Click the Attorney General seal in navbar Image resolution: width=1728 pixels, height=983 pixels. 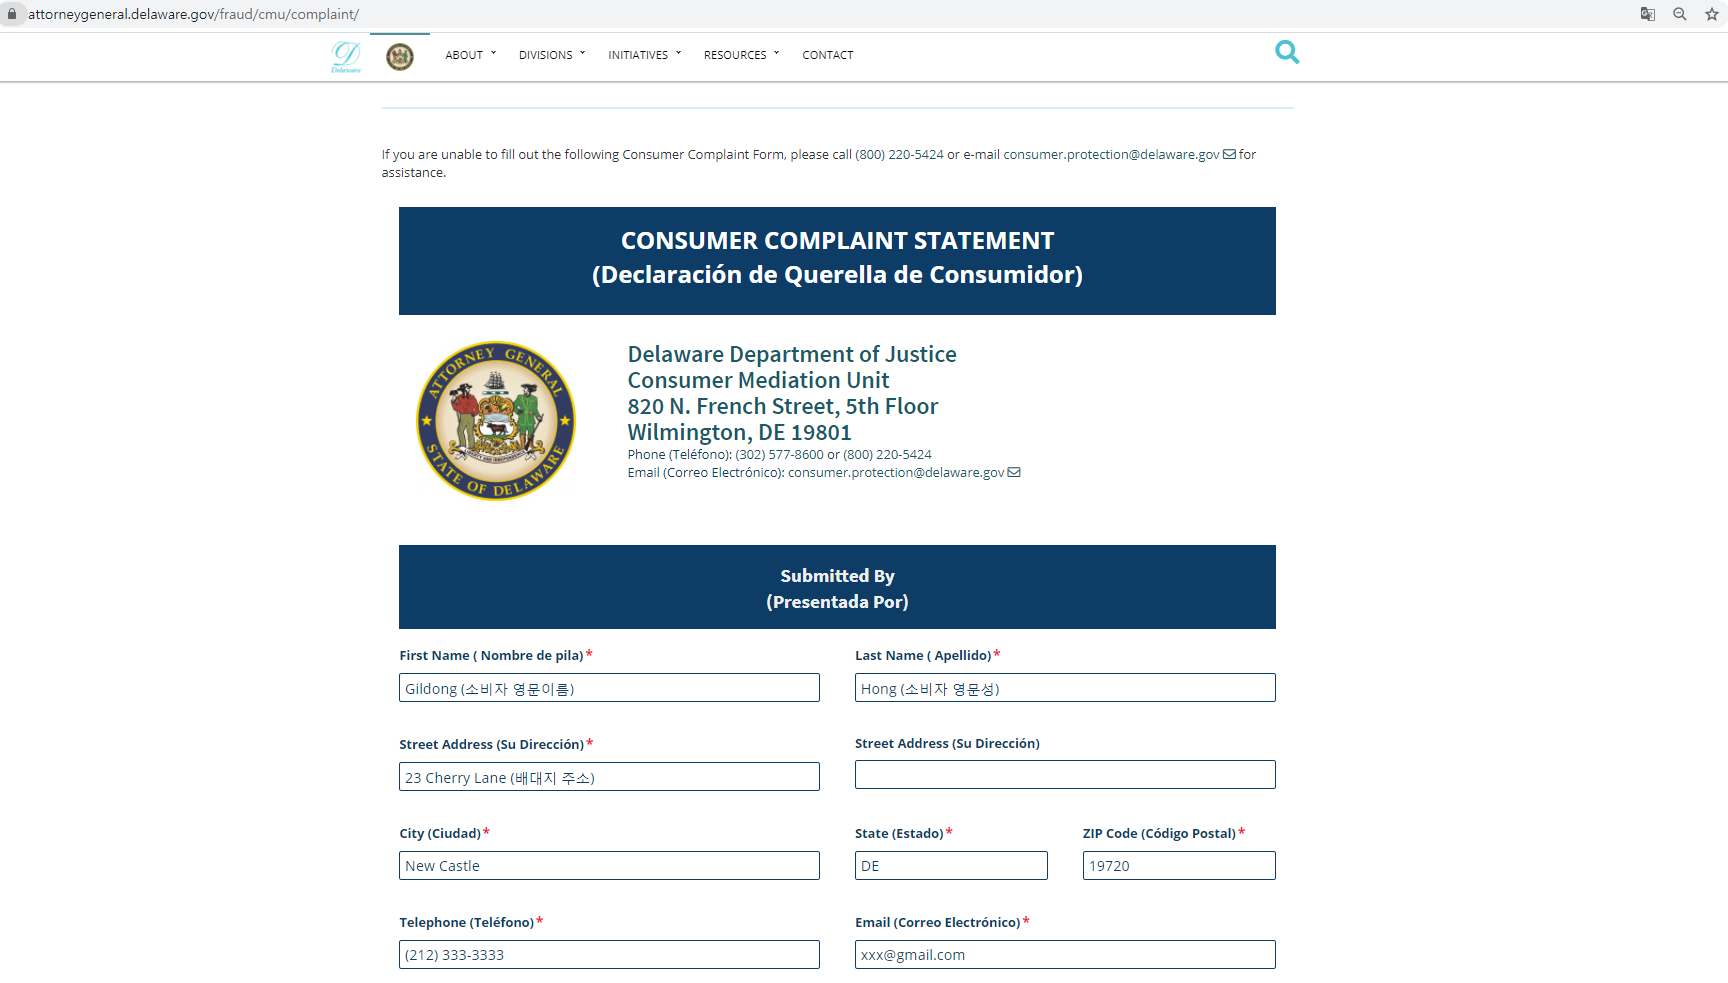point(400,56)
